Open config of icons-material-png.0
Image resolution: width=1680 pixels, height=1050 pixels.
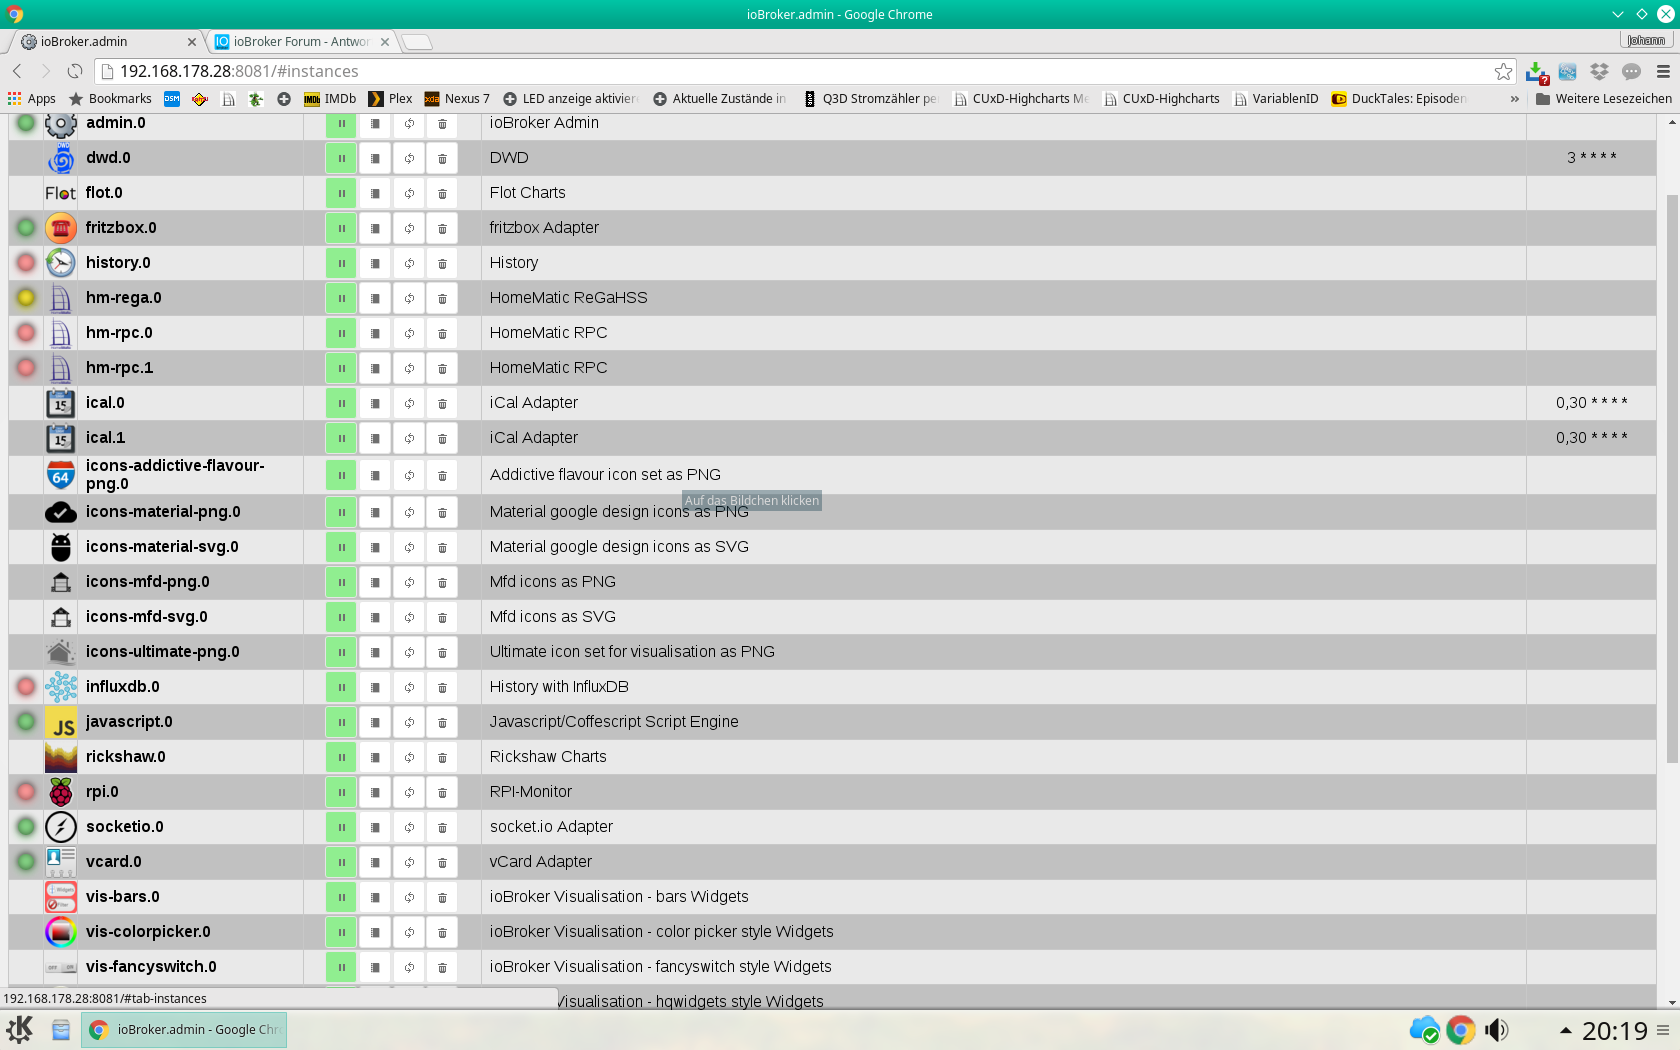(x=375, y=512)
